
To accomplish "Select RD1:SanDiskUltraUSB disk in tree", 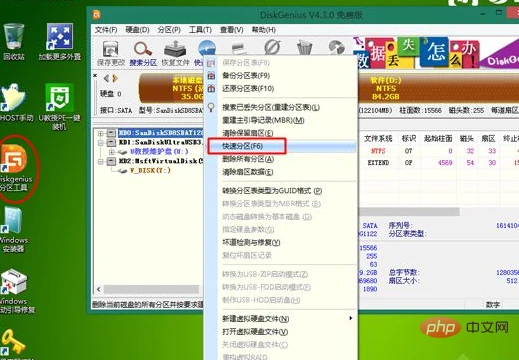I will 160,143.
